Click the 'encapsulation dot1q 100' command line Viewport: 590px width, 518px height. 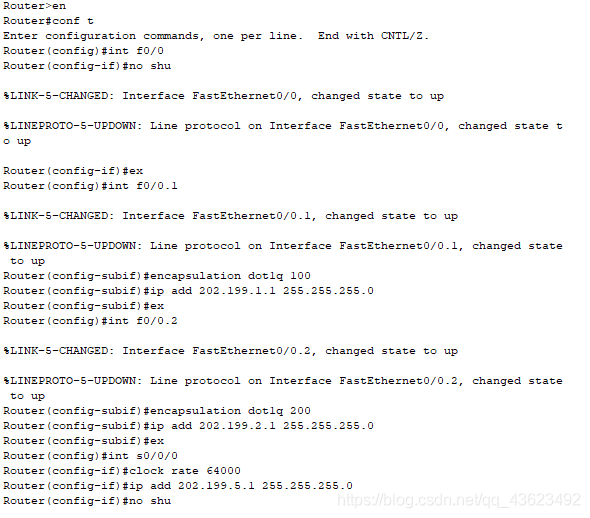[157, 276]
